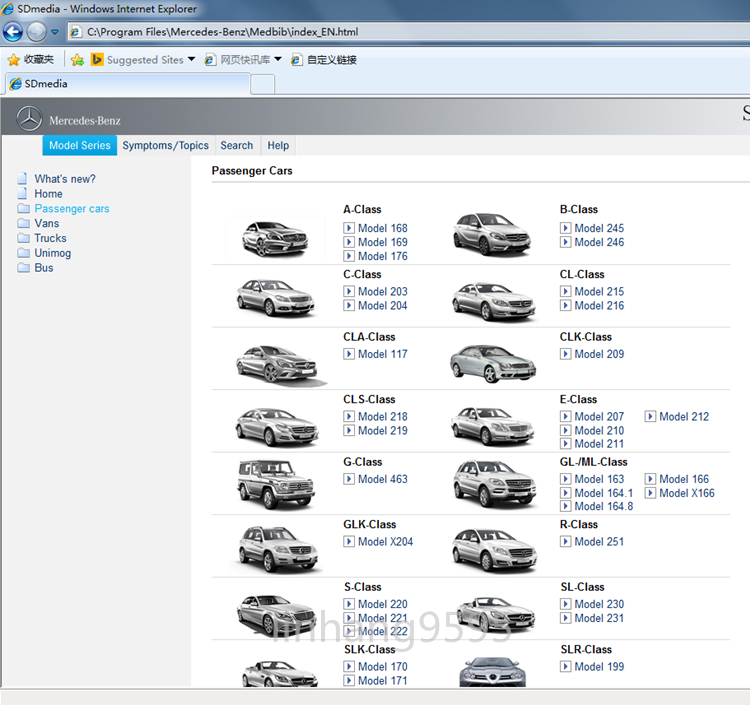Open Model 199 link
Screen dimensions: 750x705
point(599,667)
